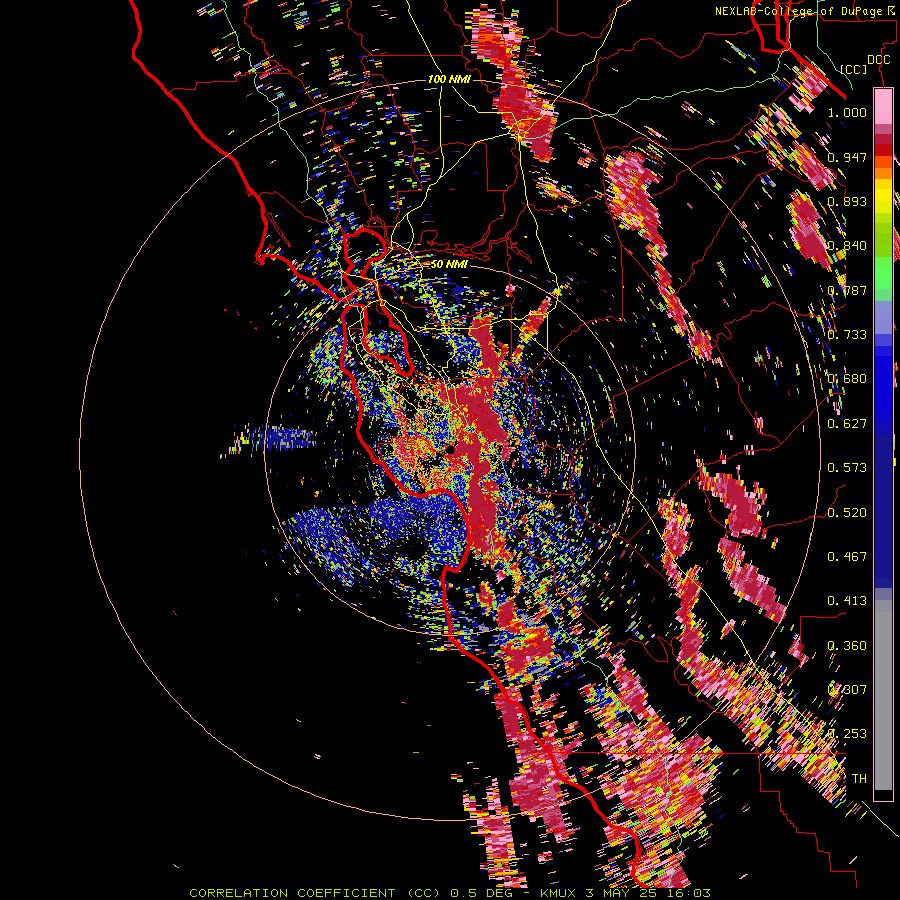
Task: Select the 0.307 scale value
Action: pyautogui.click(x=847, y=690)
